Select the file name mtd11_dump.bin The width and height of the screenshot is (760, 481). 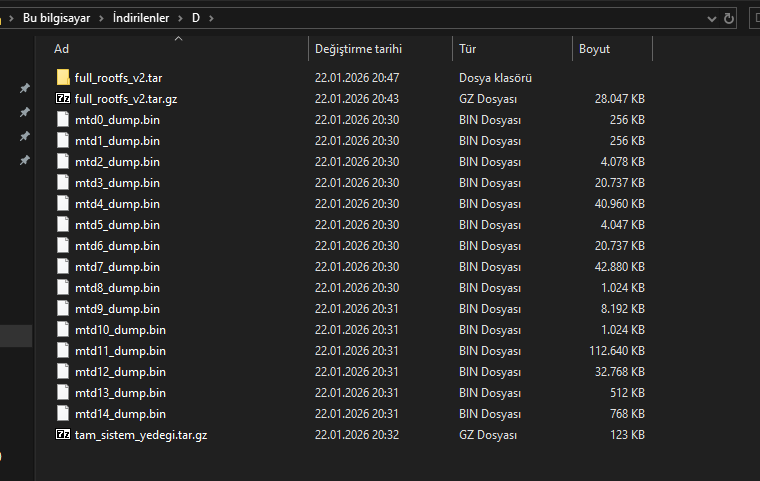(x=120, y=351)
